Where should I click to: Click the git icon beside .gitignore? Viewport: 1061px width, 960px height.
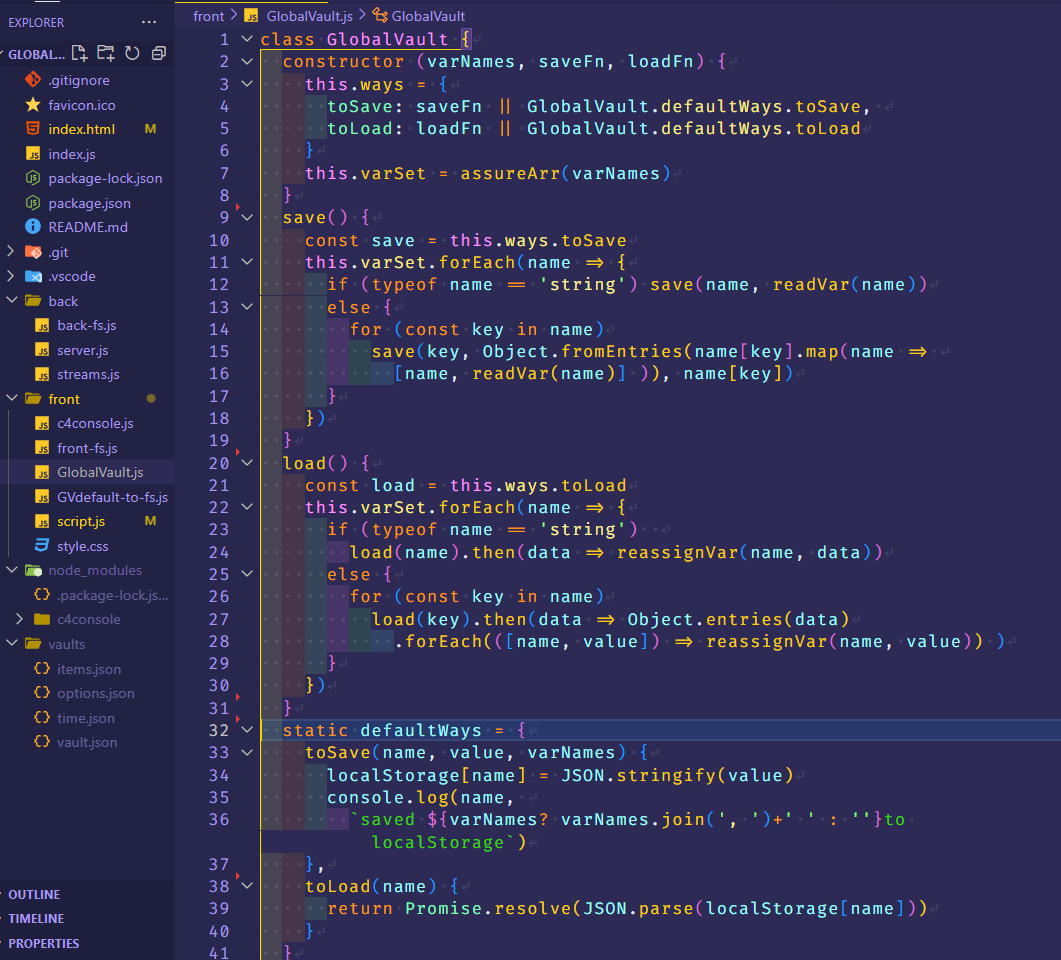[x=32, y=80]
